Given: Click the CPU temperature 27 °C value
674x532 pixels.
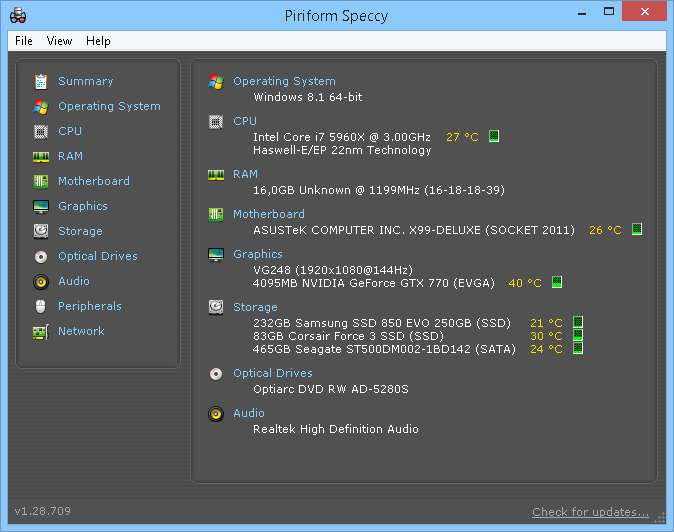Looking at the screenshot, I should tap(462, 137).
